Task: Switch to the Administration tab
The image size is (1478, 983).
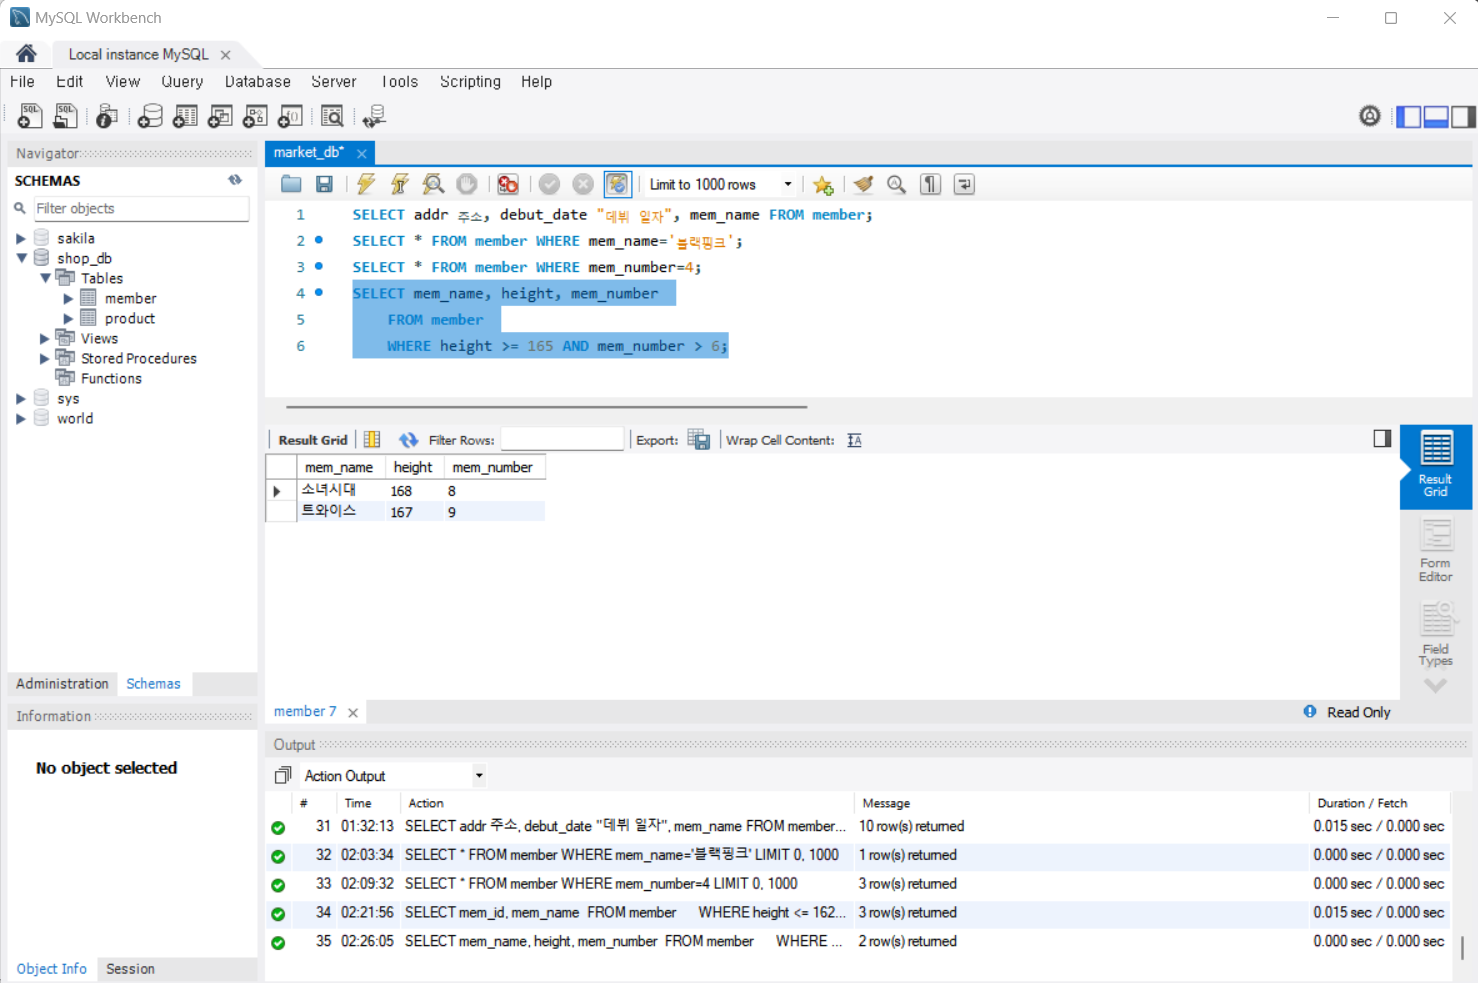Action: click(x=62, y=684)
